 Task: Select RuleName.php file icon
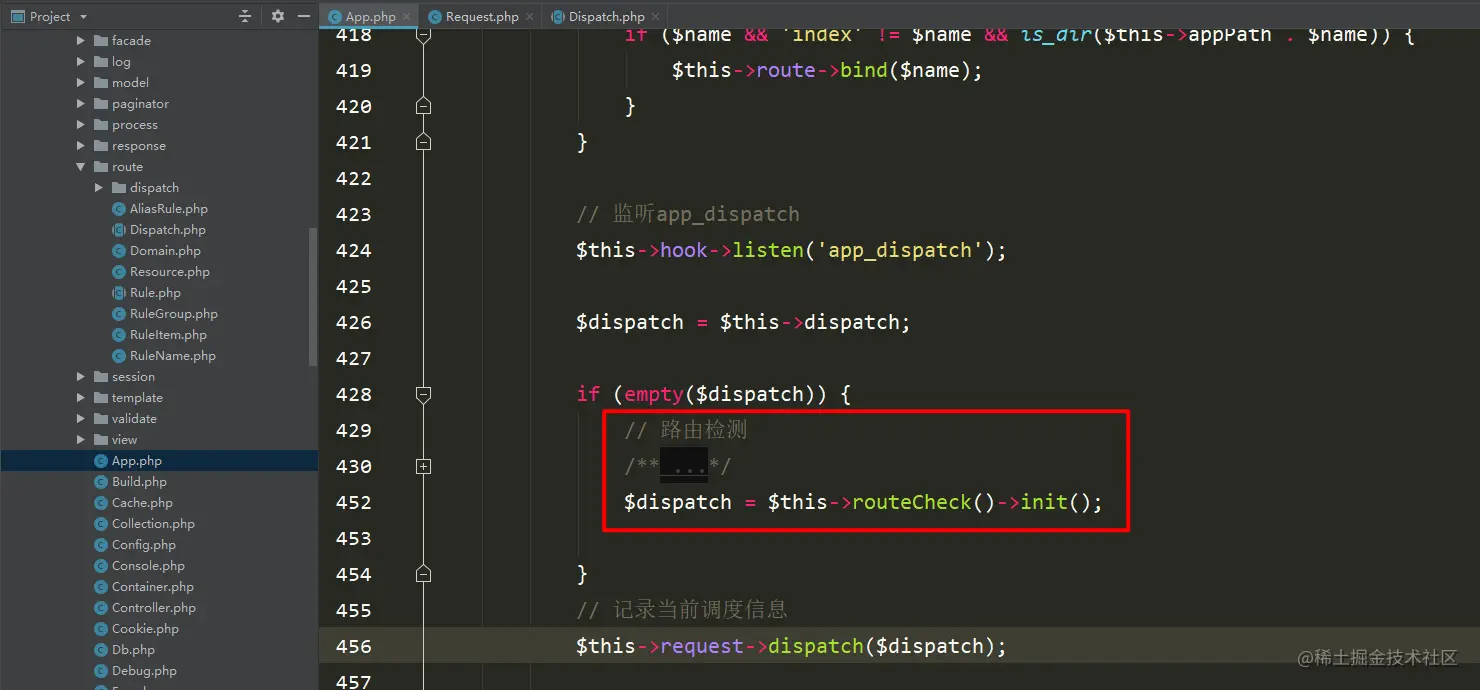click(x=119, y=356)
